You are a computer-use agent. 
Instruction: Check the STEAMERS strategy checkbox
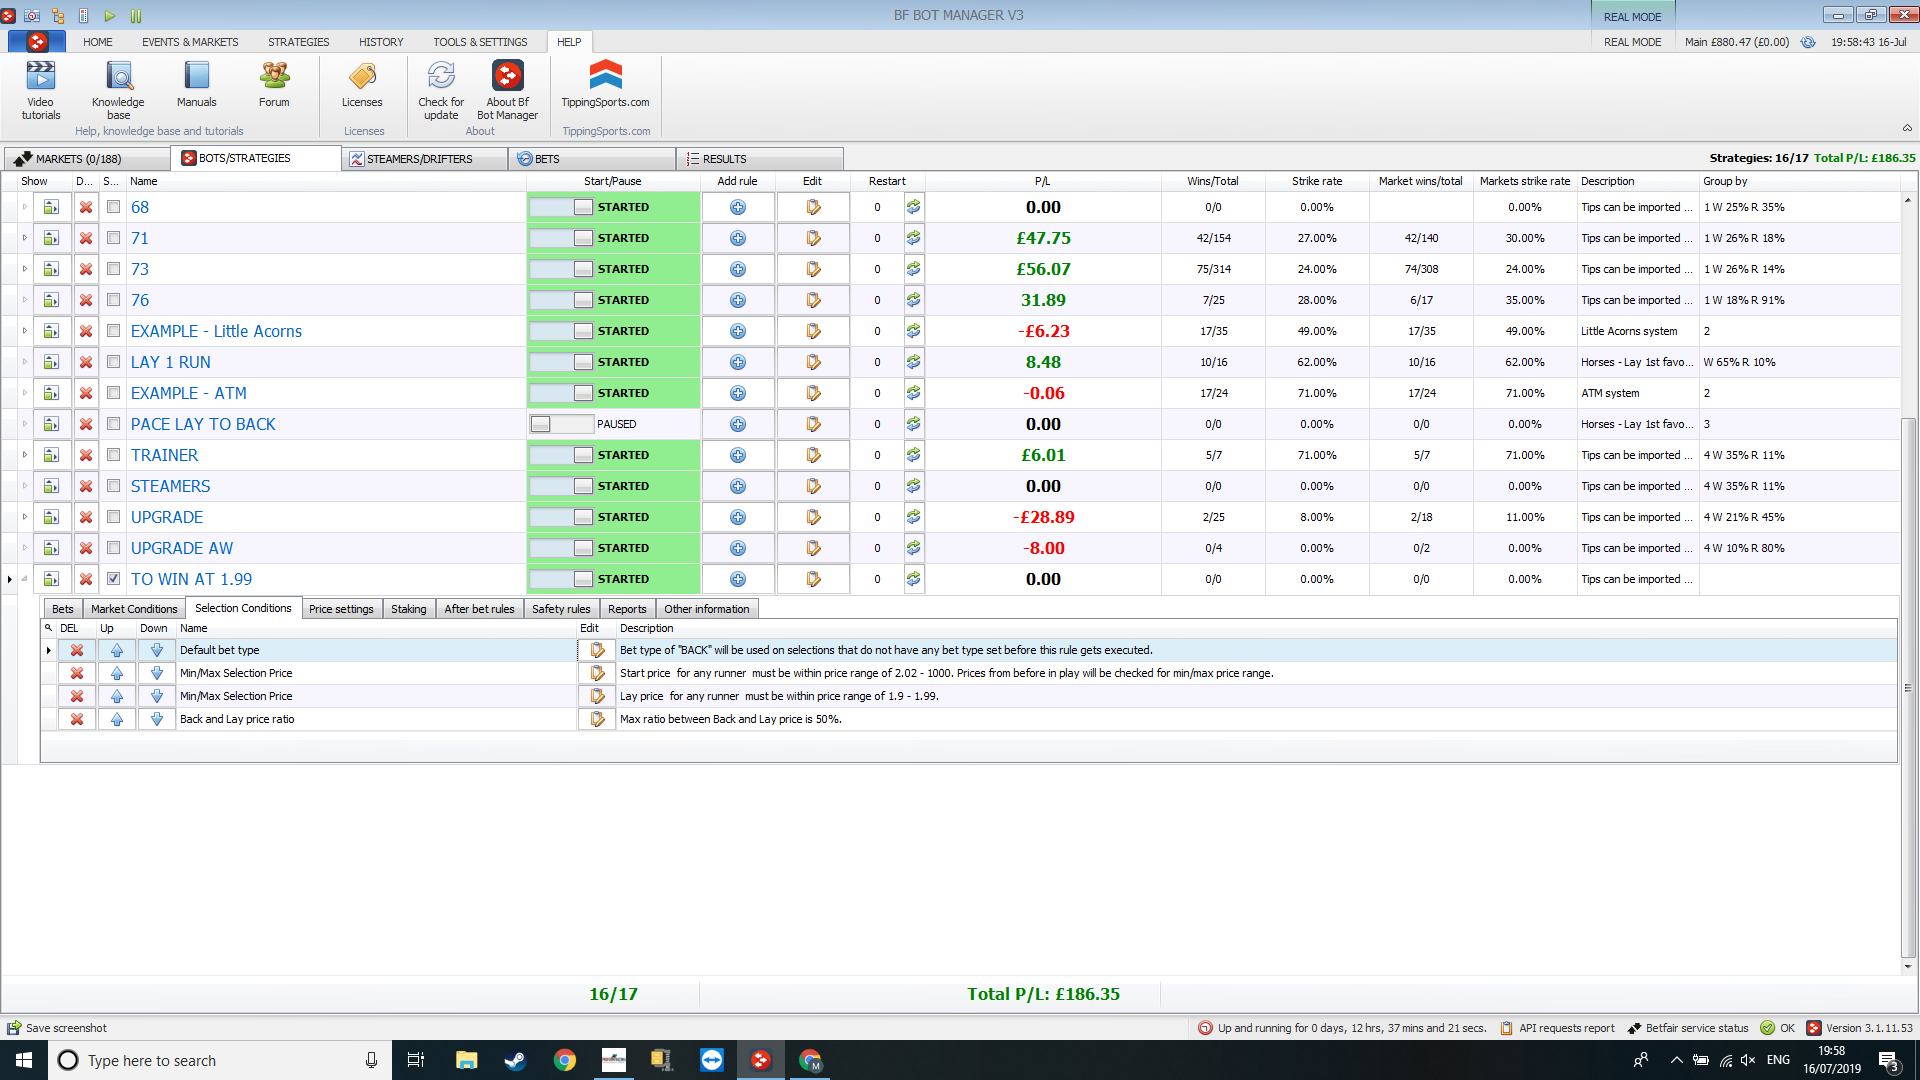(x=113, y=486)
